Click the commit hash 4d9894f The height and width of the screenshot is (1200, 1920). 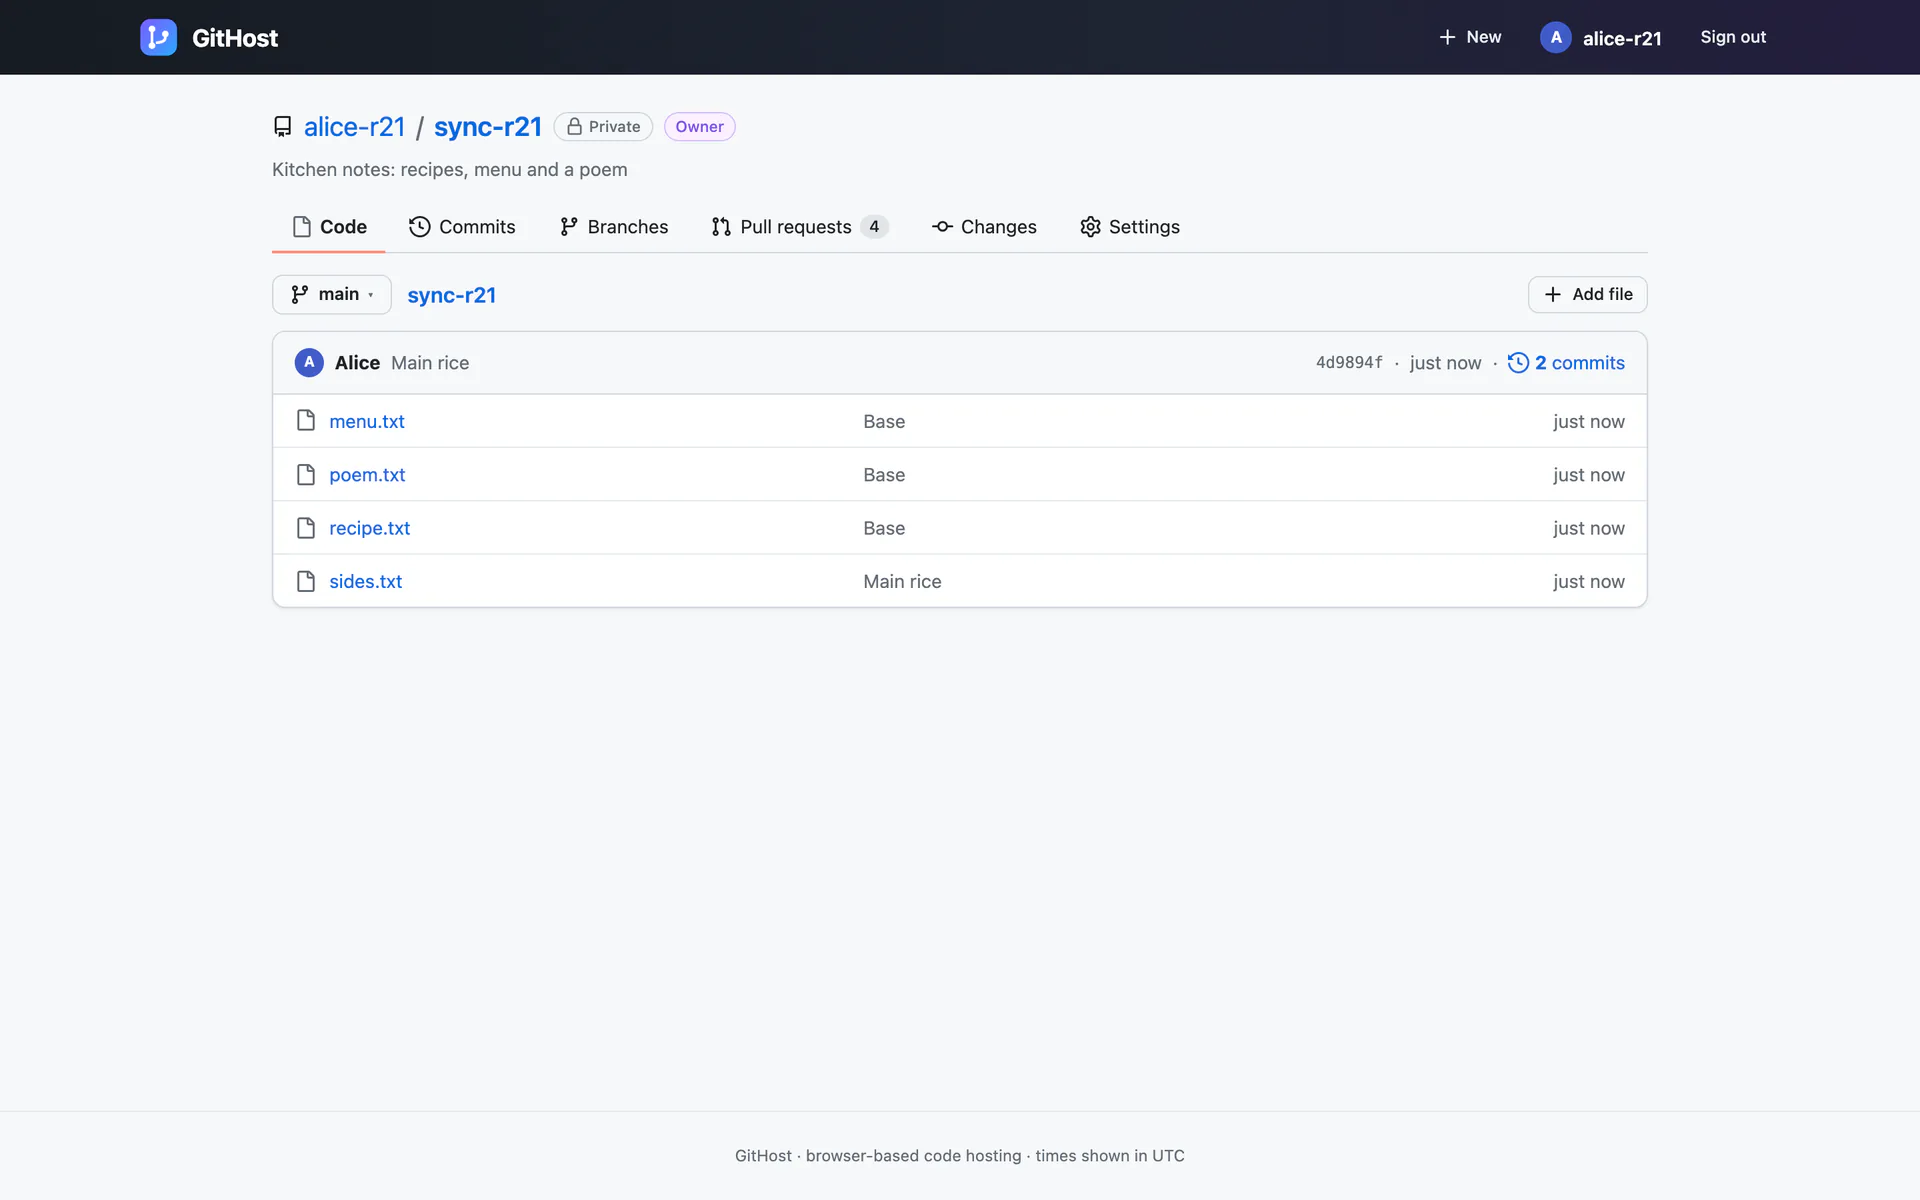pyautogui.click(x=1349, y=363)
